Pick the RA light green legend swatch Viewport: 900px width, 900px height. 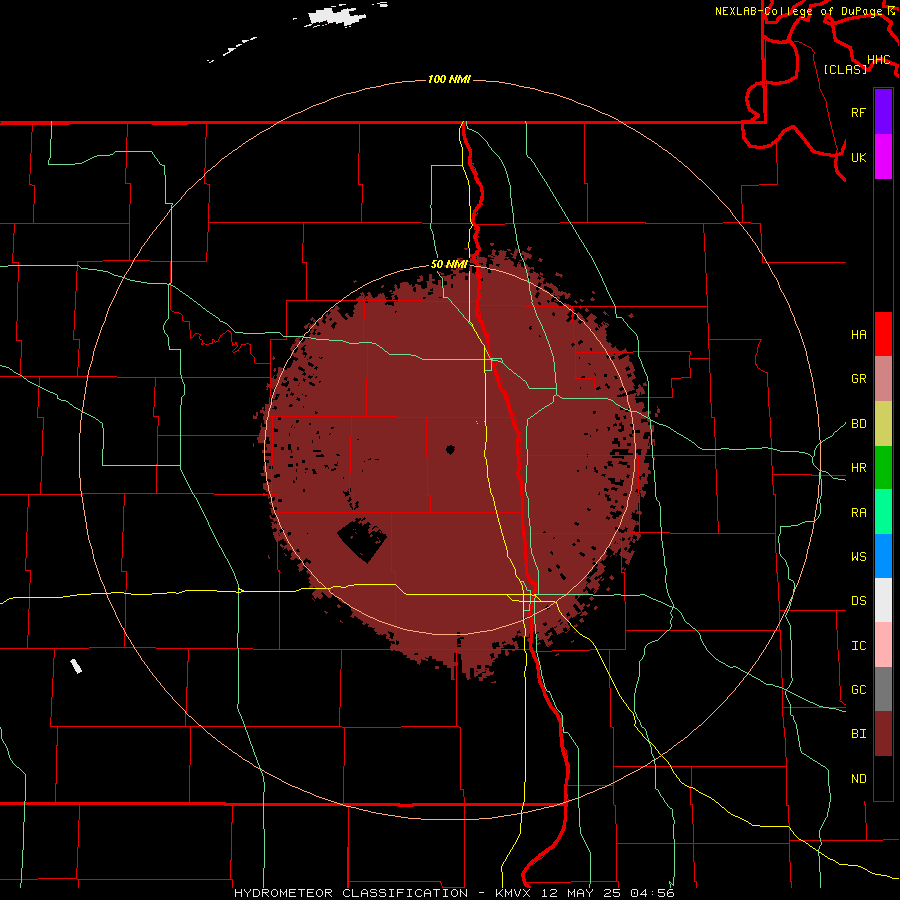[x=883, y=511]
